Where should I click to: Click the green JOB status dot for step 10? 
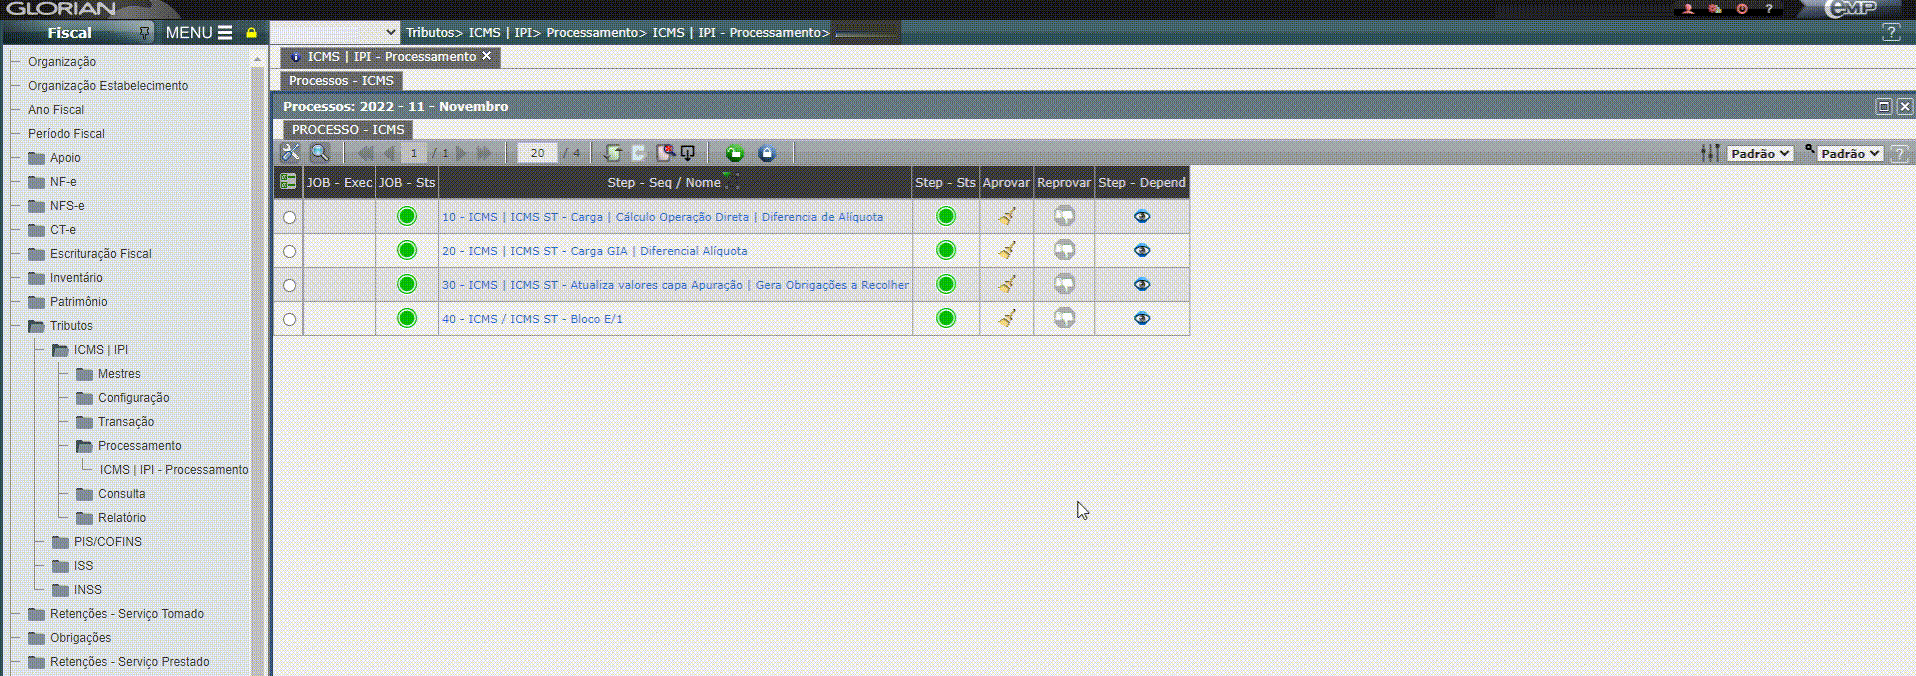pyautogui.click(x=406, y=216)
